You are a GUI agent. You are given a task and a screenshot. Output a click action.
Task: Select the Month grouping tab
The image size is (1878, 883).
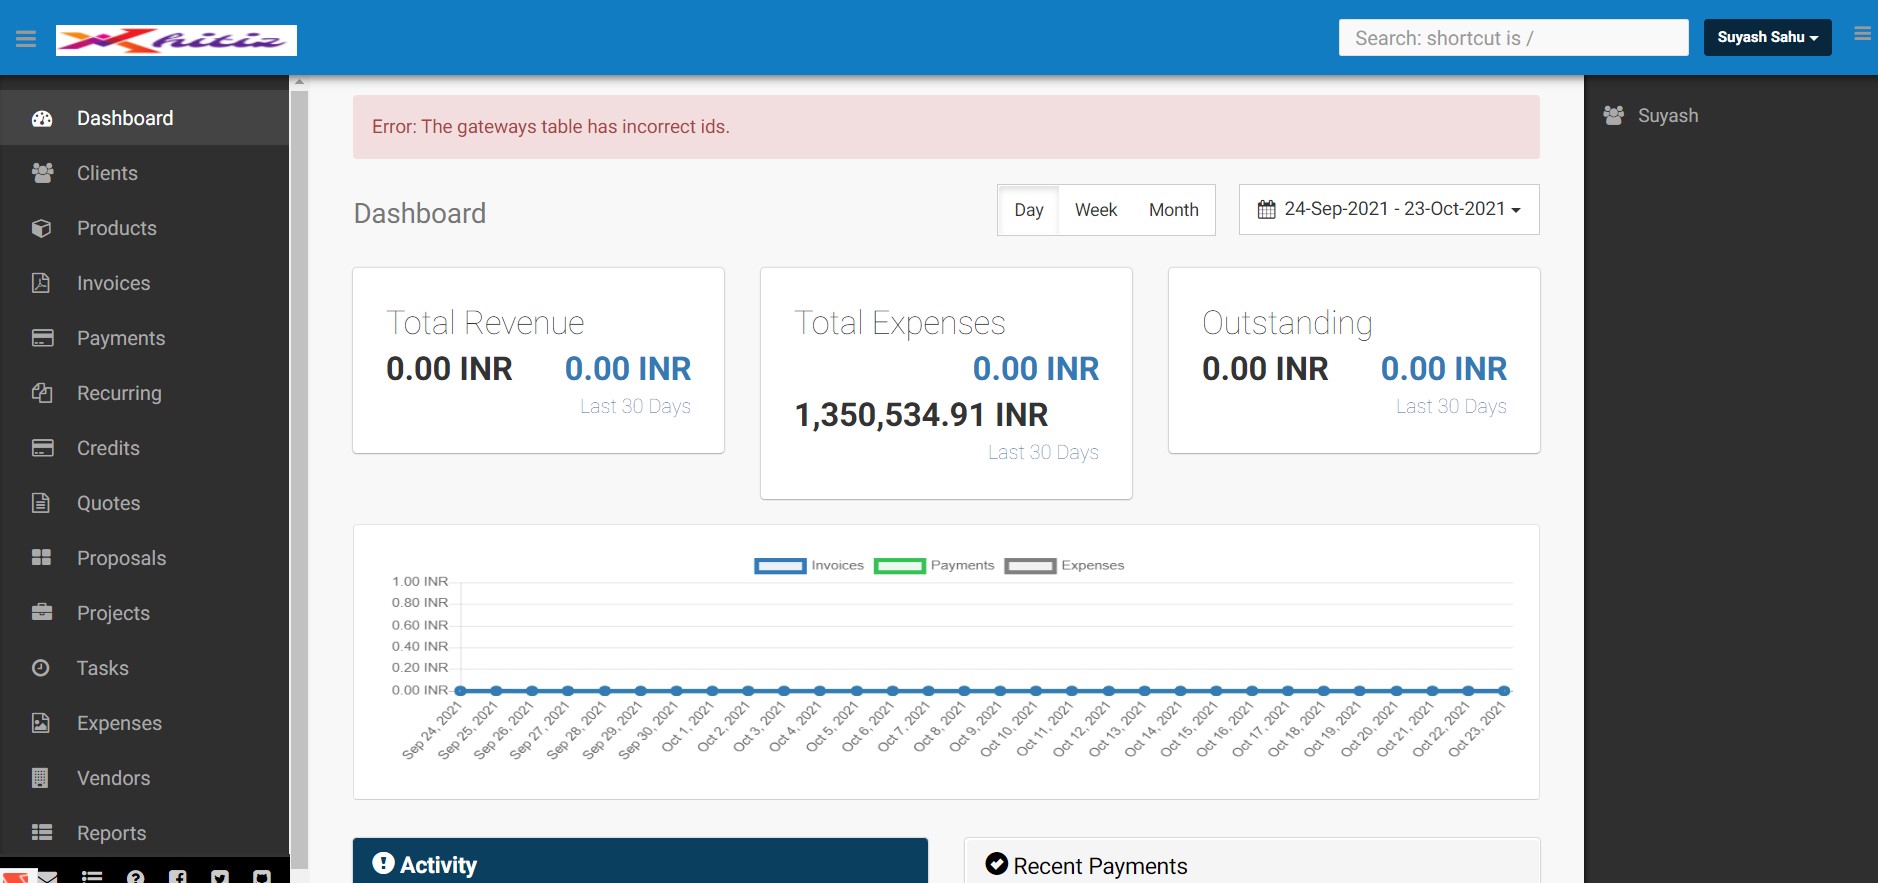click(1173, 210)
